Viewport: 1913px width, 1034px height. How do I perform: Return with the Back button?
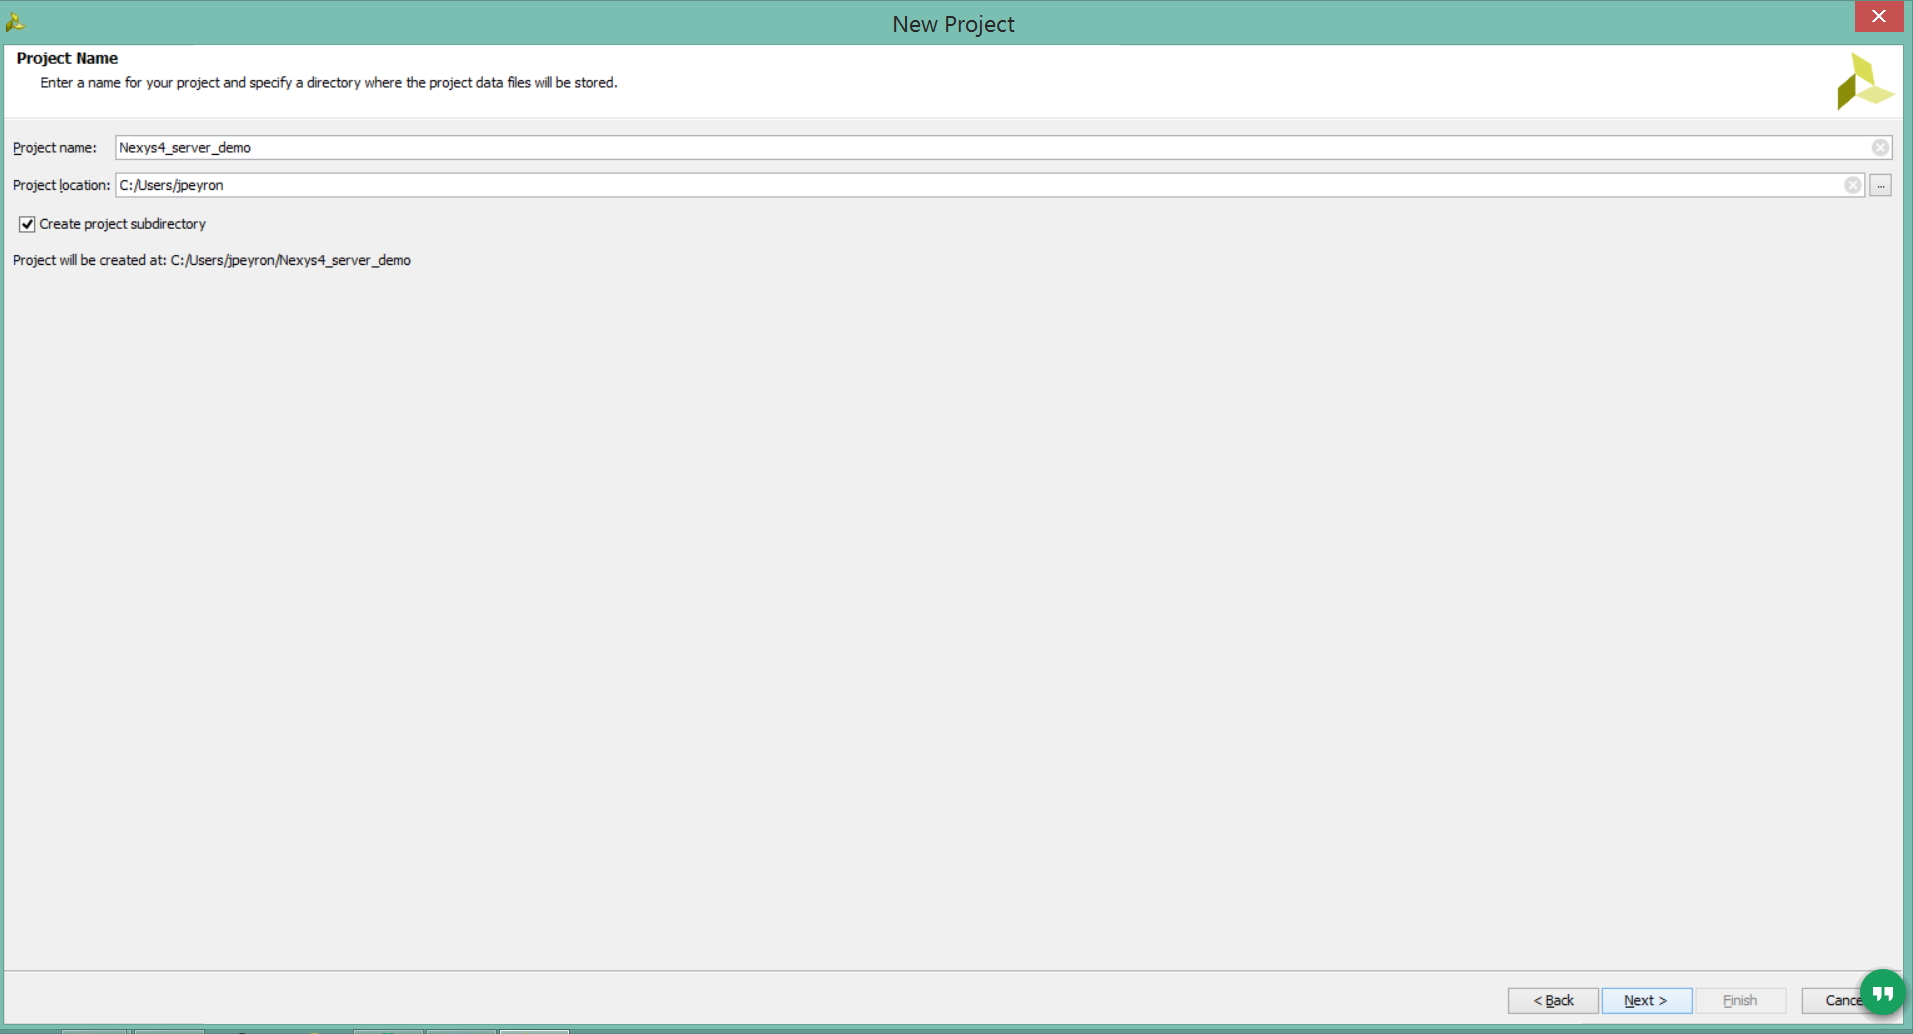[x=1553, y=1000]
